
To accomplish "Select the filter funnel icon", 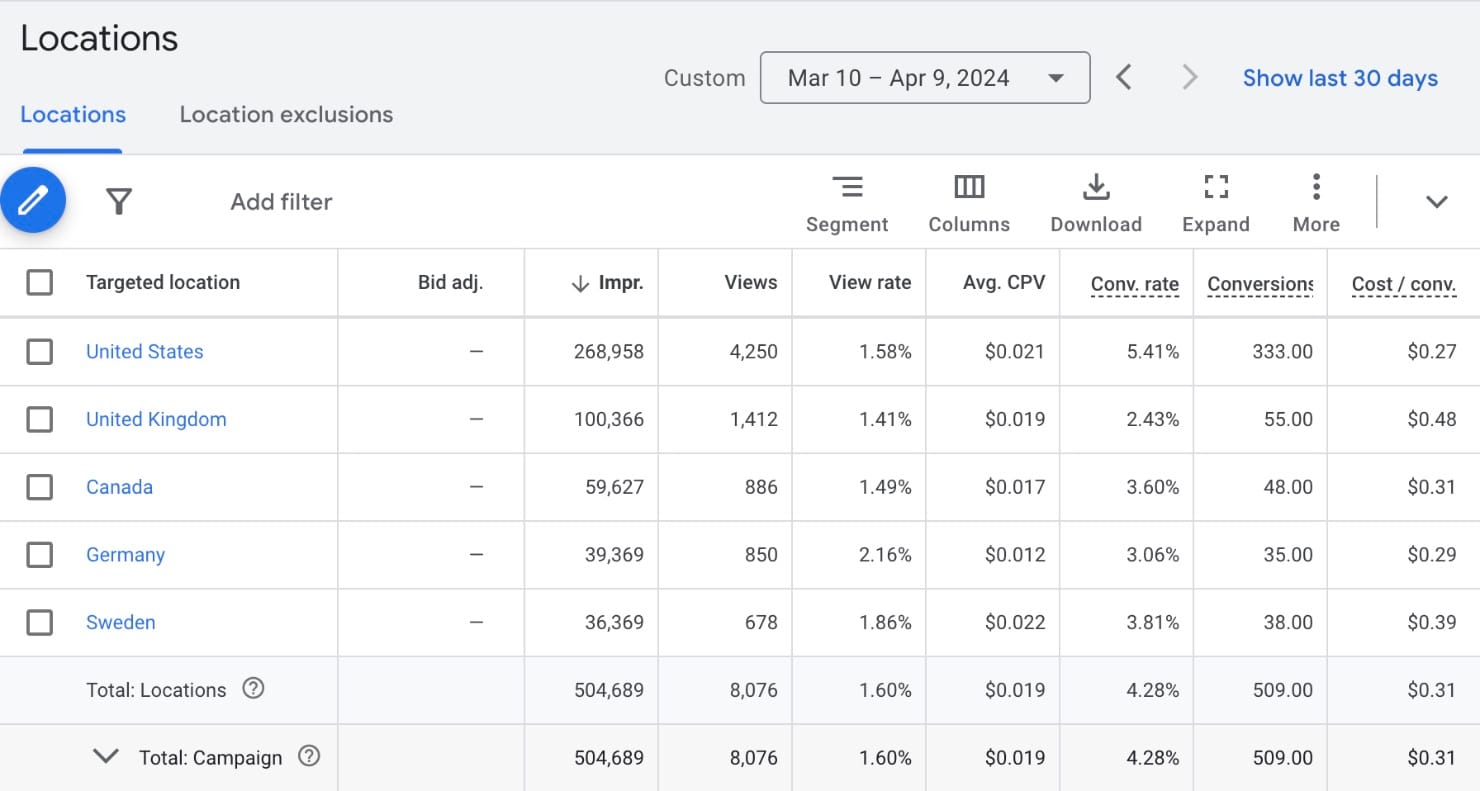I will pos(118,200).
